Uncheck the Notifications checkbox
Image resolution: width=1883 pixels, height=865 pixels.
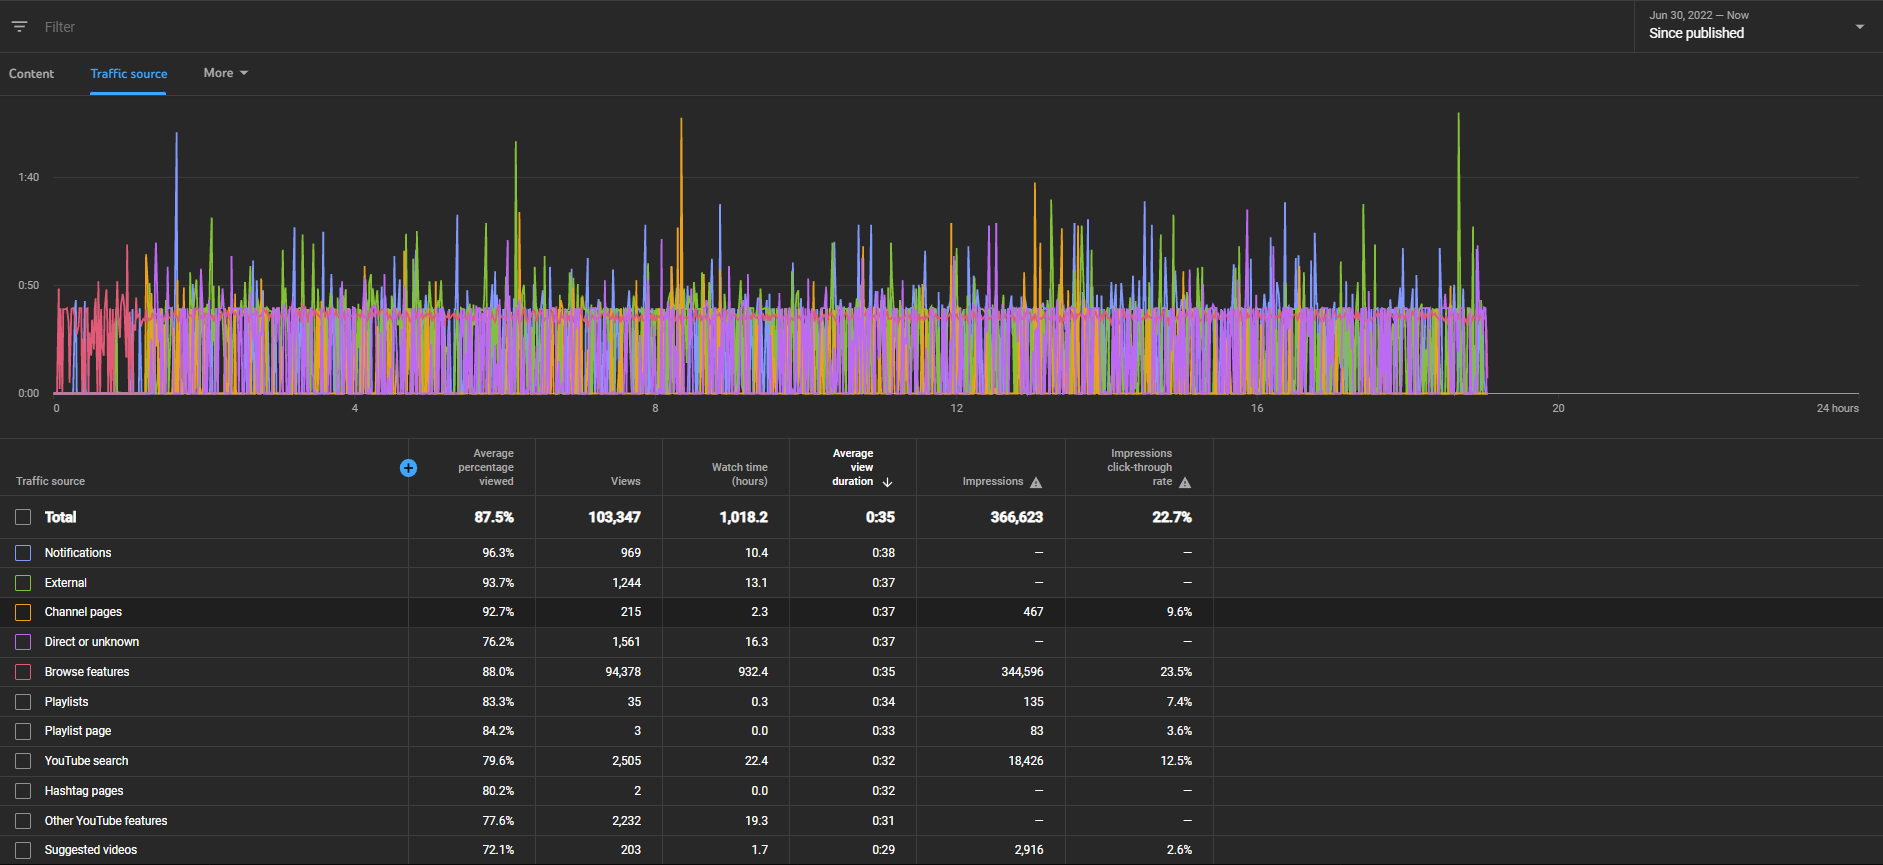pos(23,553)
